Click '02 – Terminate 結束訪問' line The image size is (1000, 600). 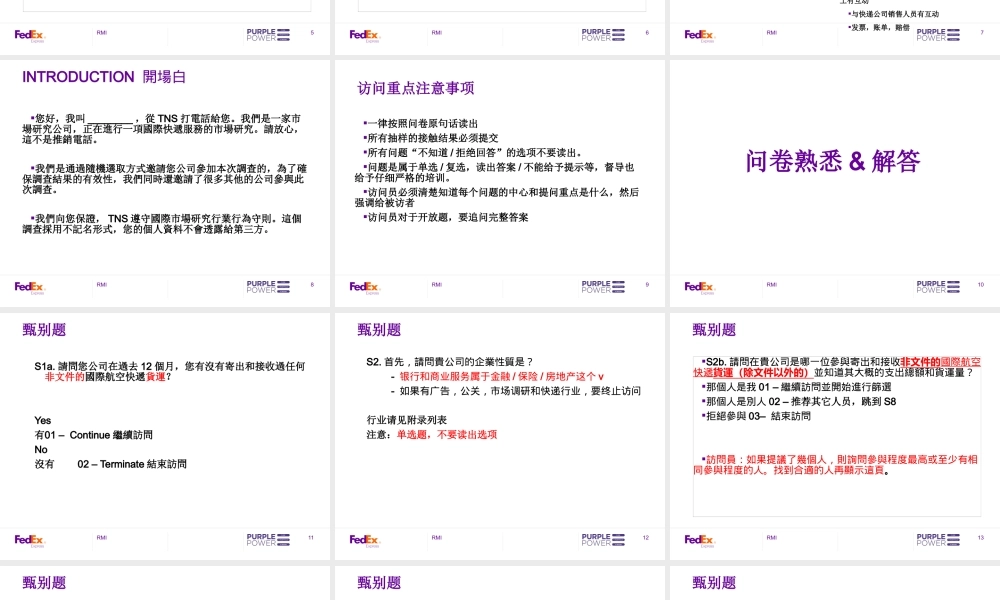coord(132,464)
